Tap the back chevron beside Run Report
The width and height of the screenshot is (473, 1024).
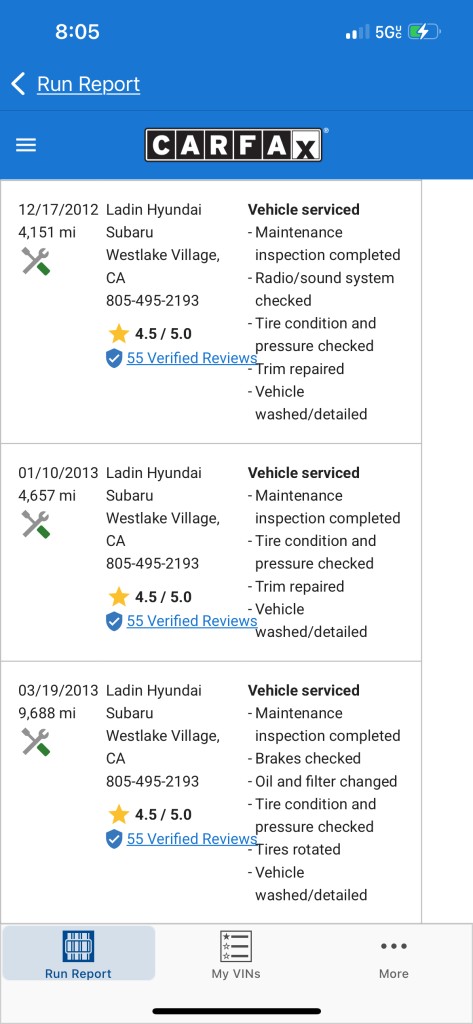click(x=18, y=84)
